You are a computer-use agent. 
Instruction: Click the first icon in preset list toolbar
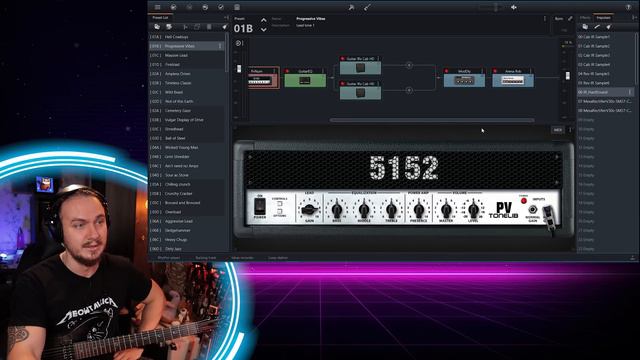click(157, 27)
